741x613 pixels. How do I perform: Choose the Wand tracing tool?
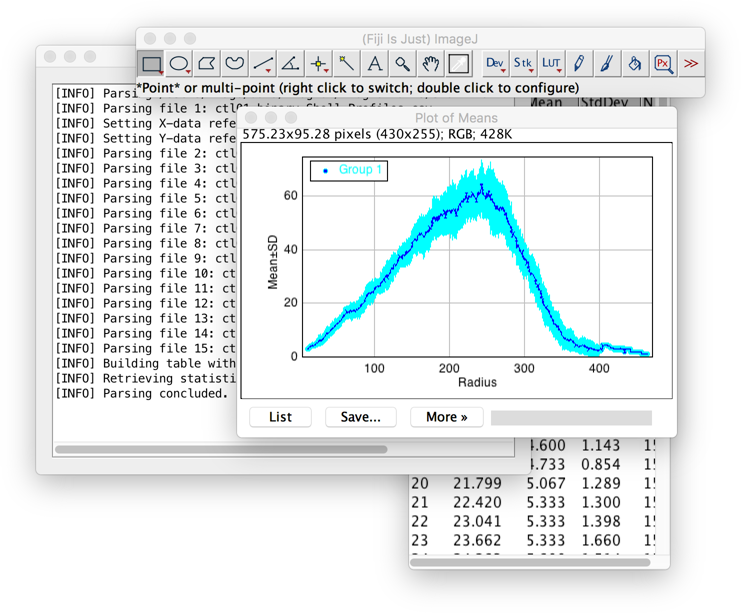pos(346,63)
